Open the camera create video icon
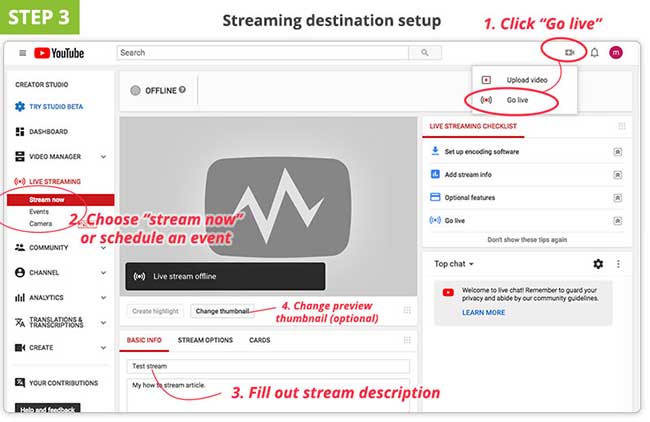650x422 pixels. (569, 52)
